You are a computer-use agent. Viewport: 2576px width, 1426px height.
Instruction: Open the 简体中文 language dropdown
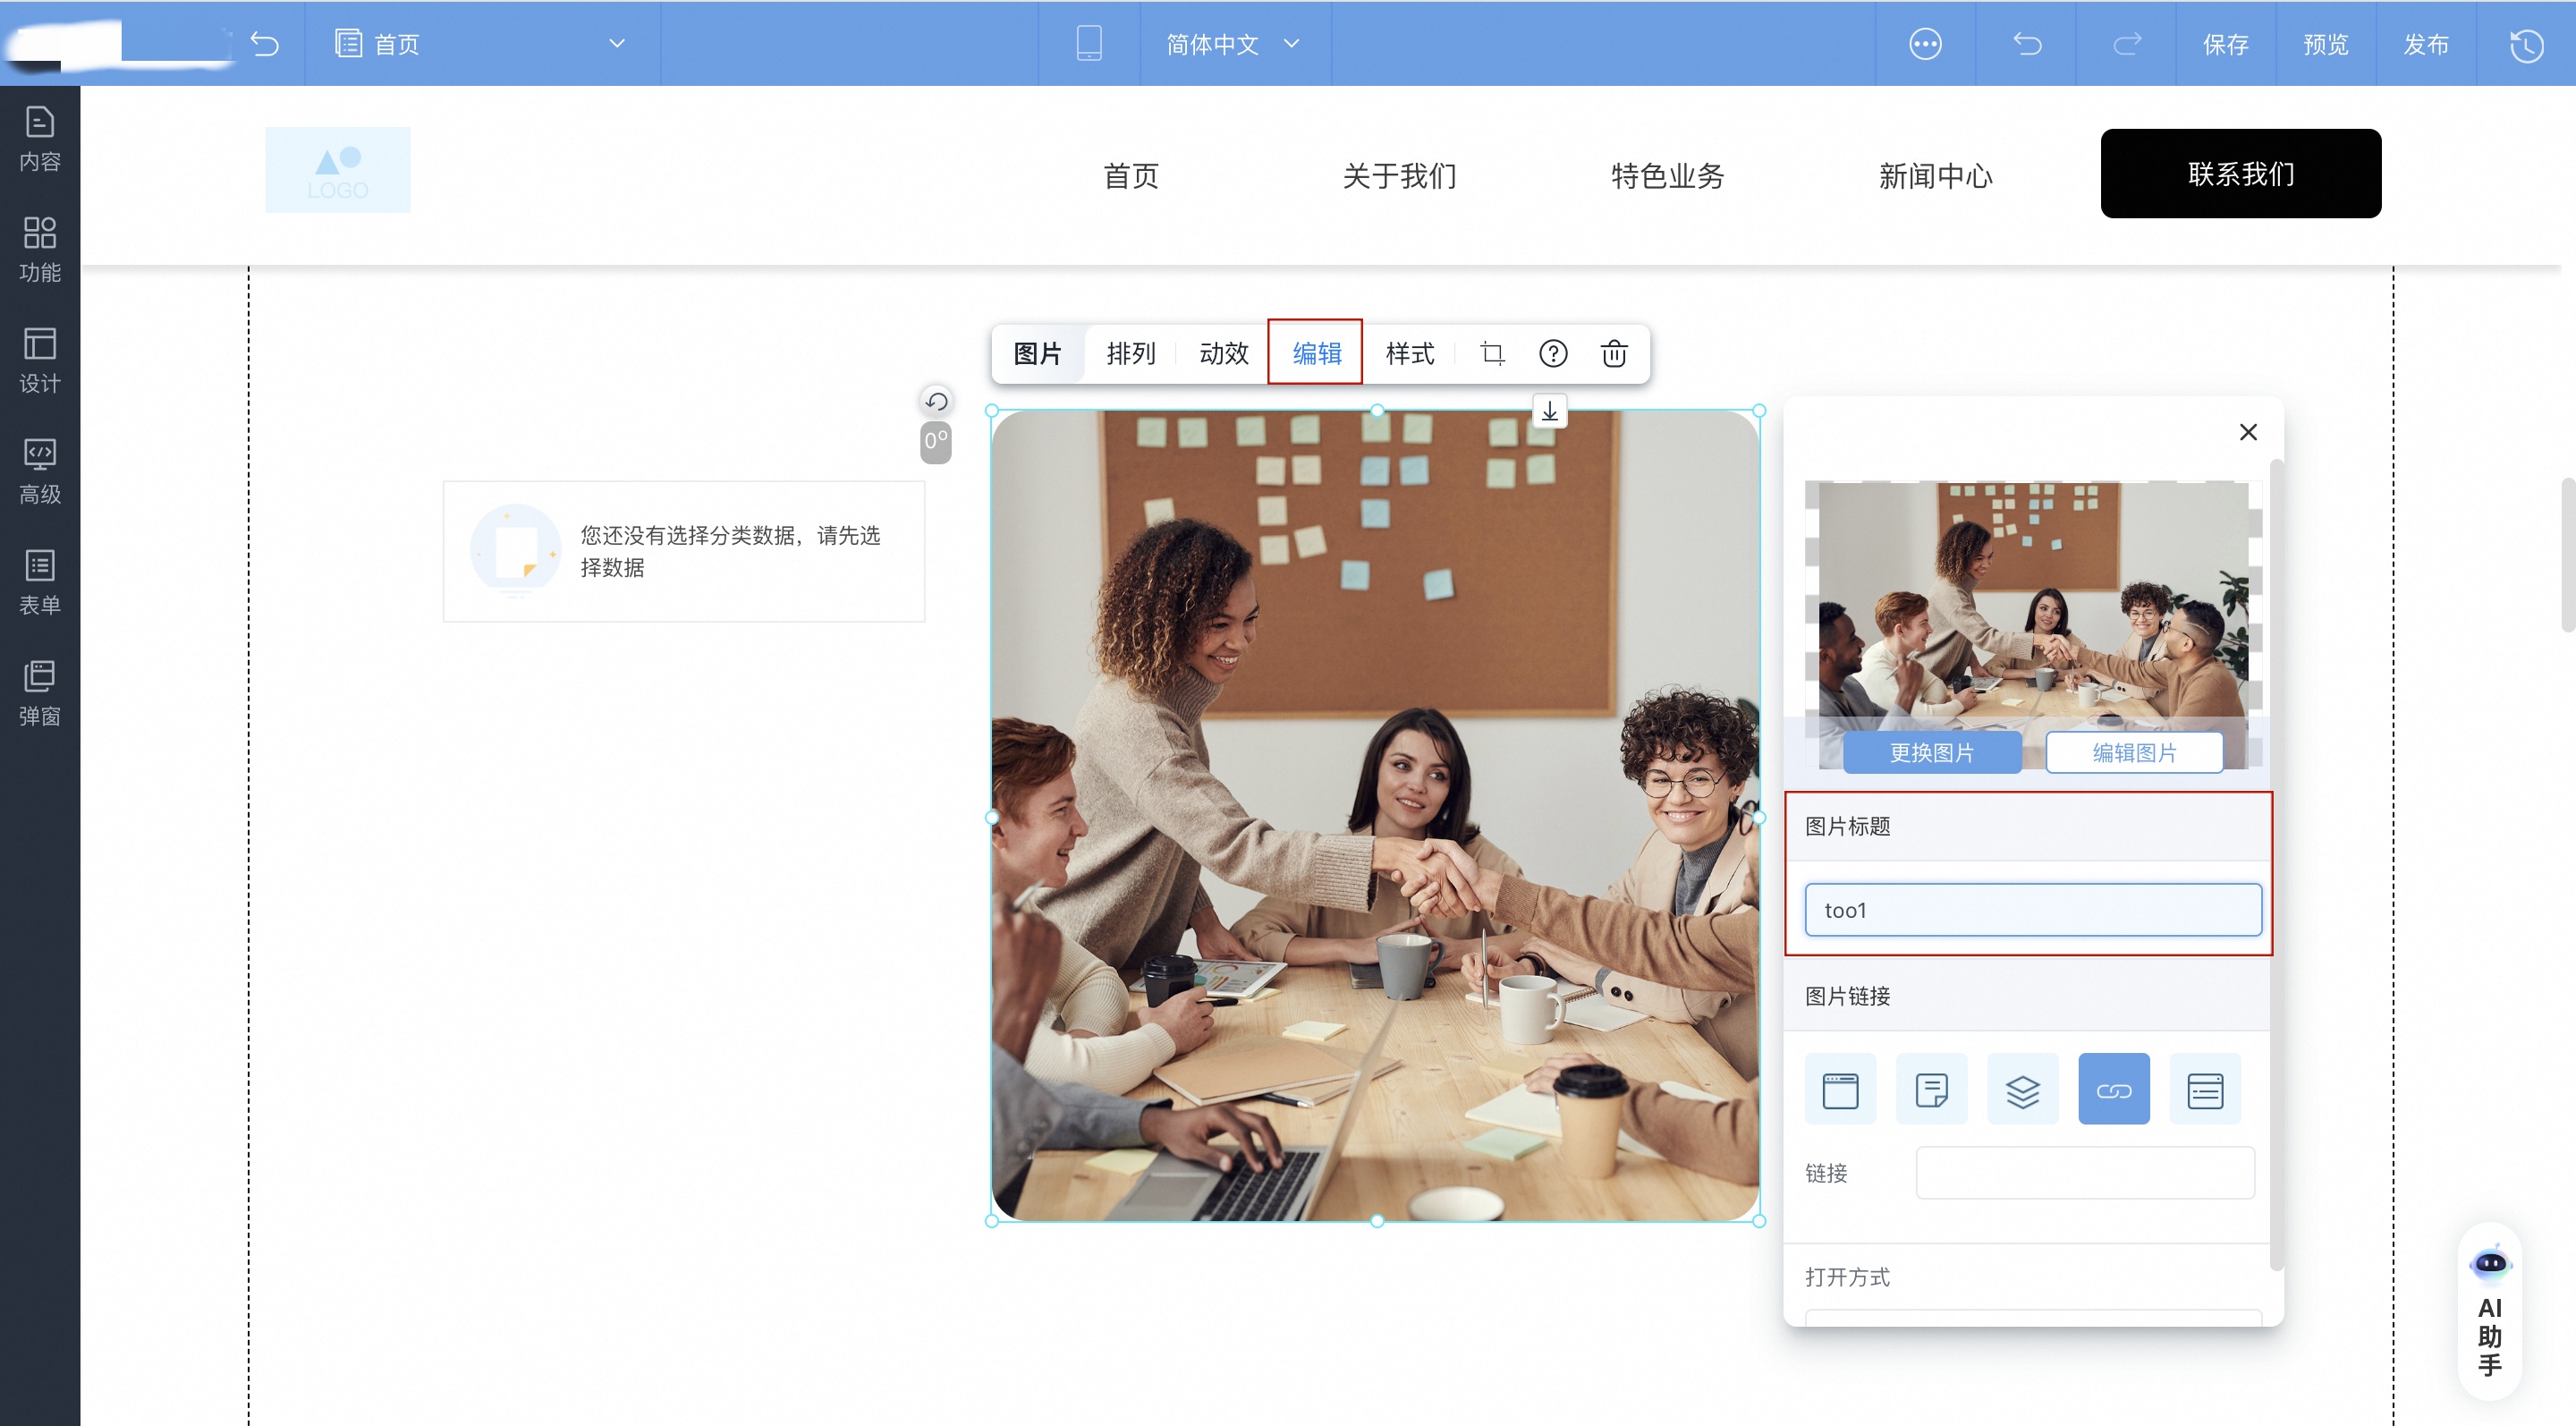(1233, 44)
